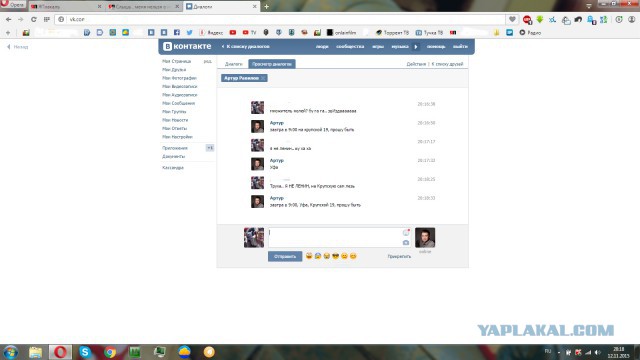The image size is (640, 360).
Task: Send the message with the Отправить button
Action: click(x=285, y=256)
